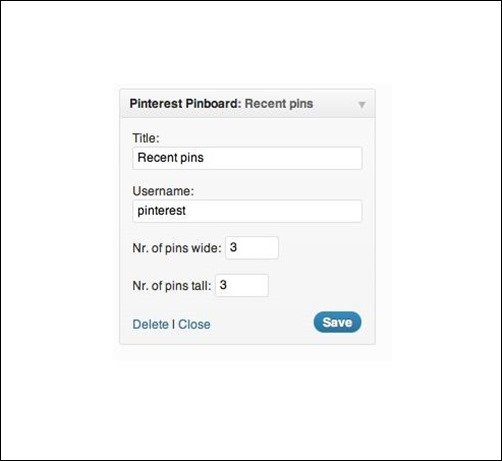Delete the widget via Delete link

click(x=151, y=324)
